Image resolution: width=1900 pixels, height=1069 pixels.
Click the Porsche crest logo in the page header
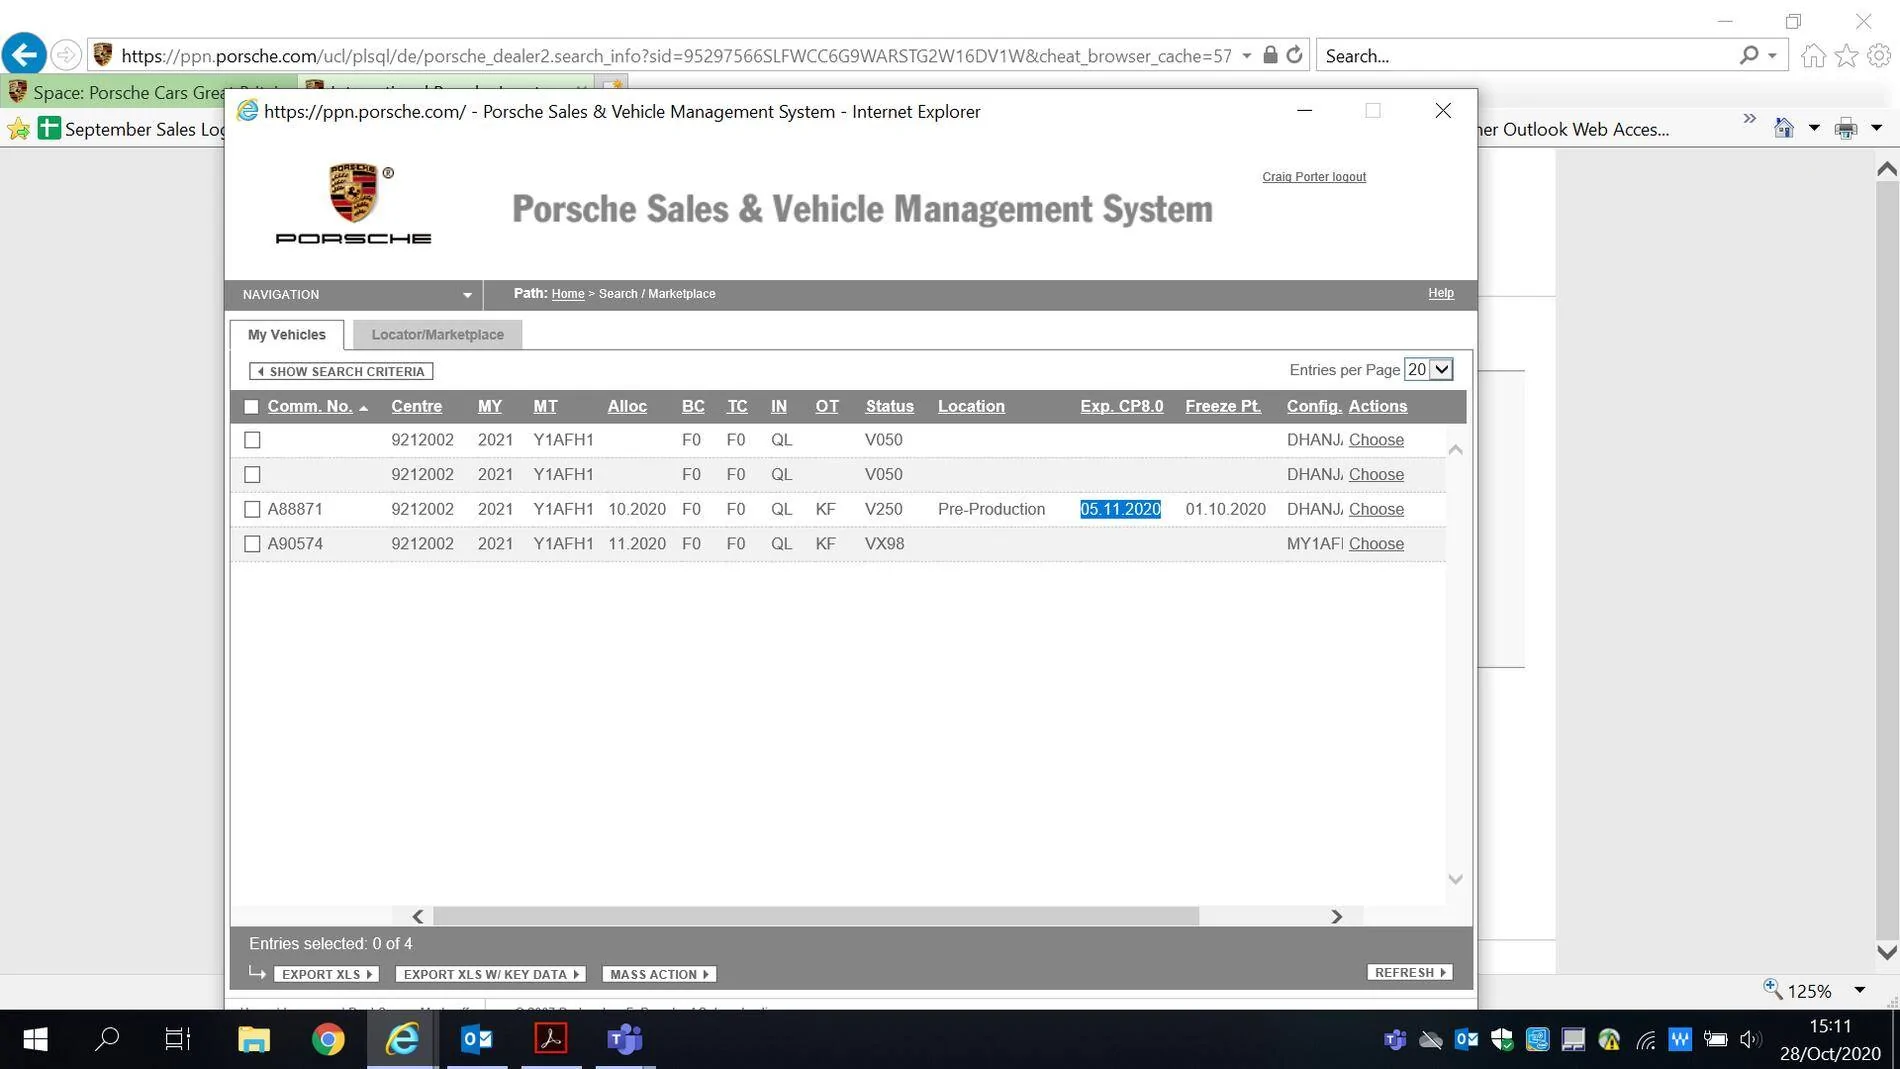click(353, 193)
